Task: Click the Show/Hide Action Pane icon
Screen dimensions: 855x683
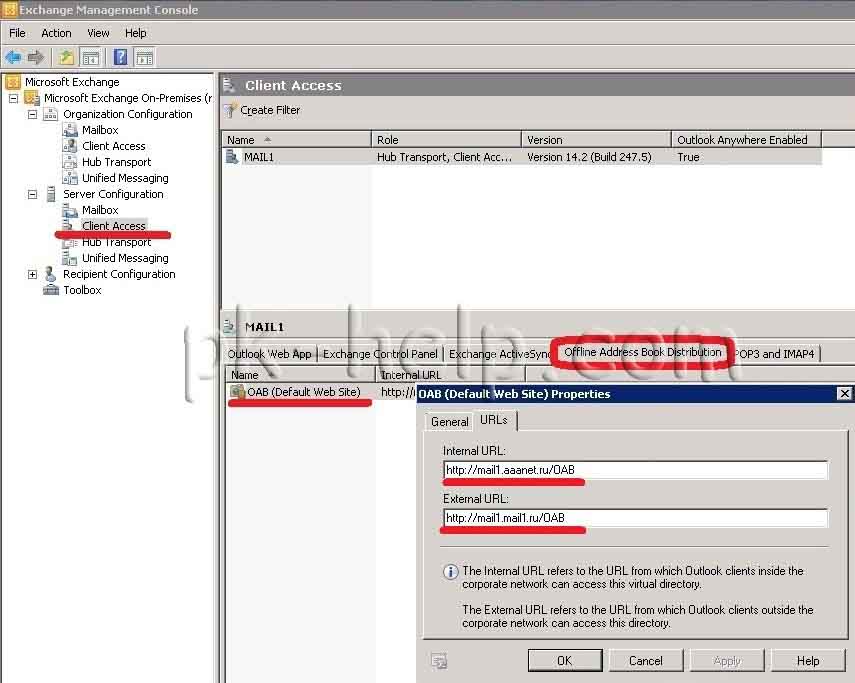Action: (x=145, y=57)
